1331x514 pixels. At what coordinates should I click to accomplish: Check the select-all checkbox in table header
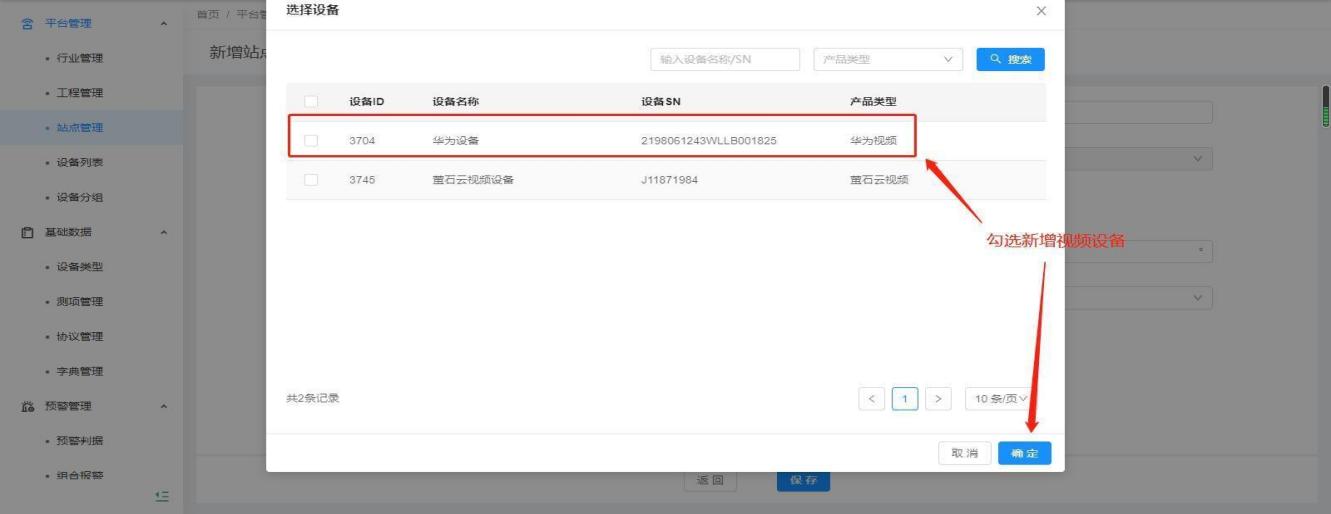[x=311, y=102]
